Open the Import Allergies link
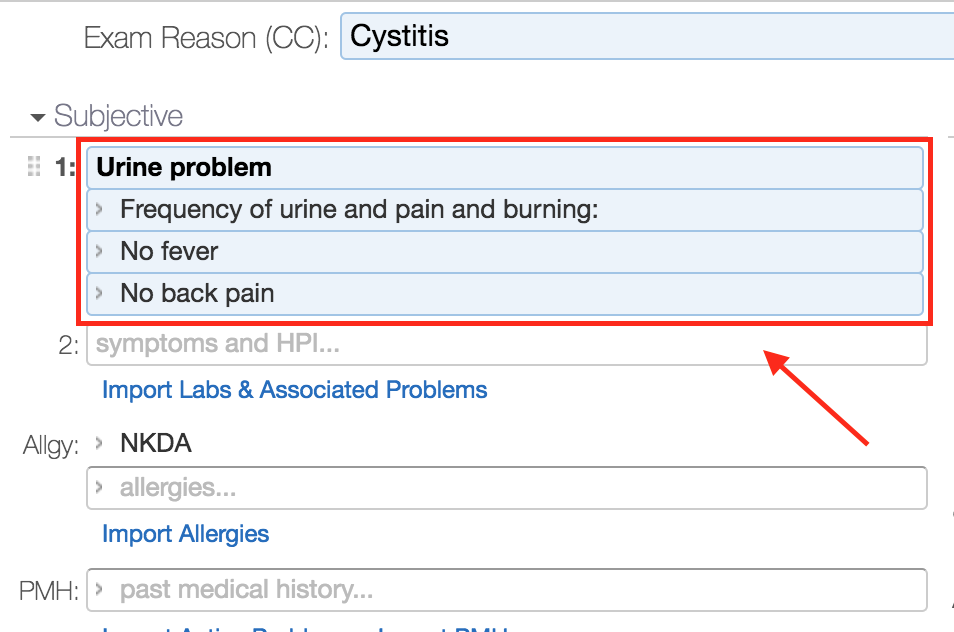Viewport: 954px width, 632px height. [x=186, y=534]
